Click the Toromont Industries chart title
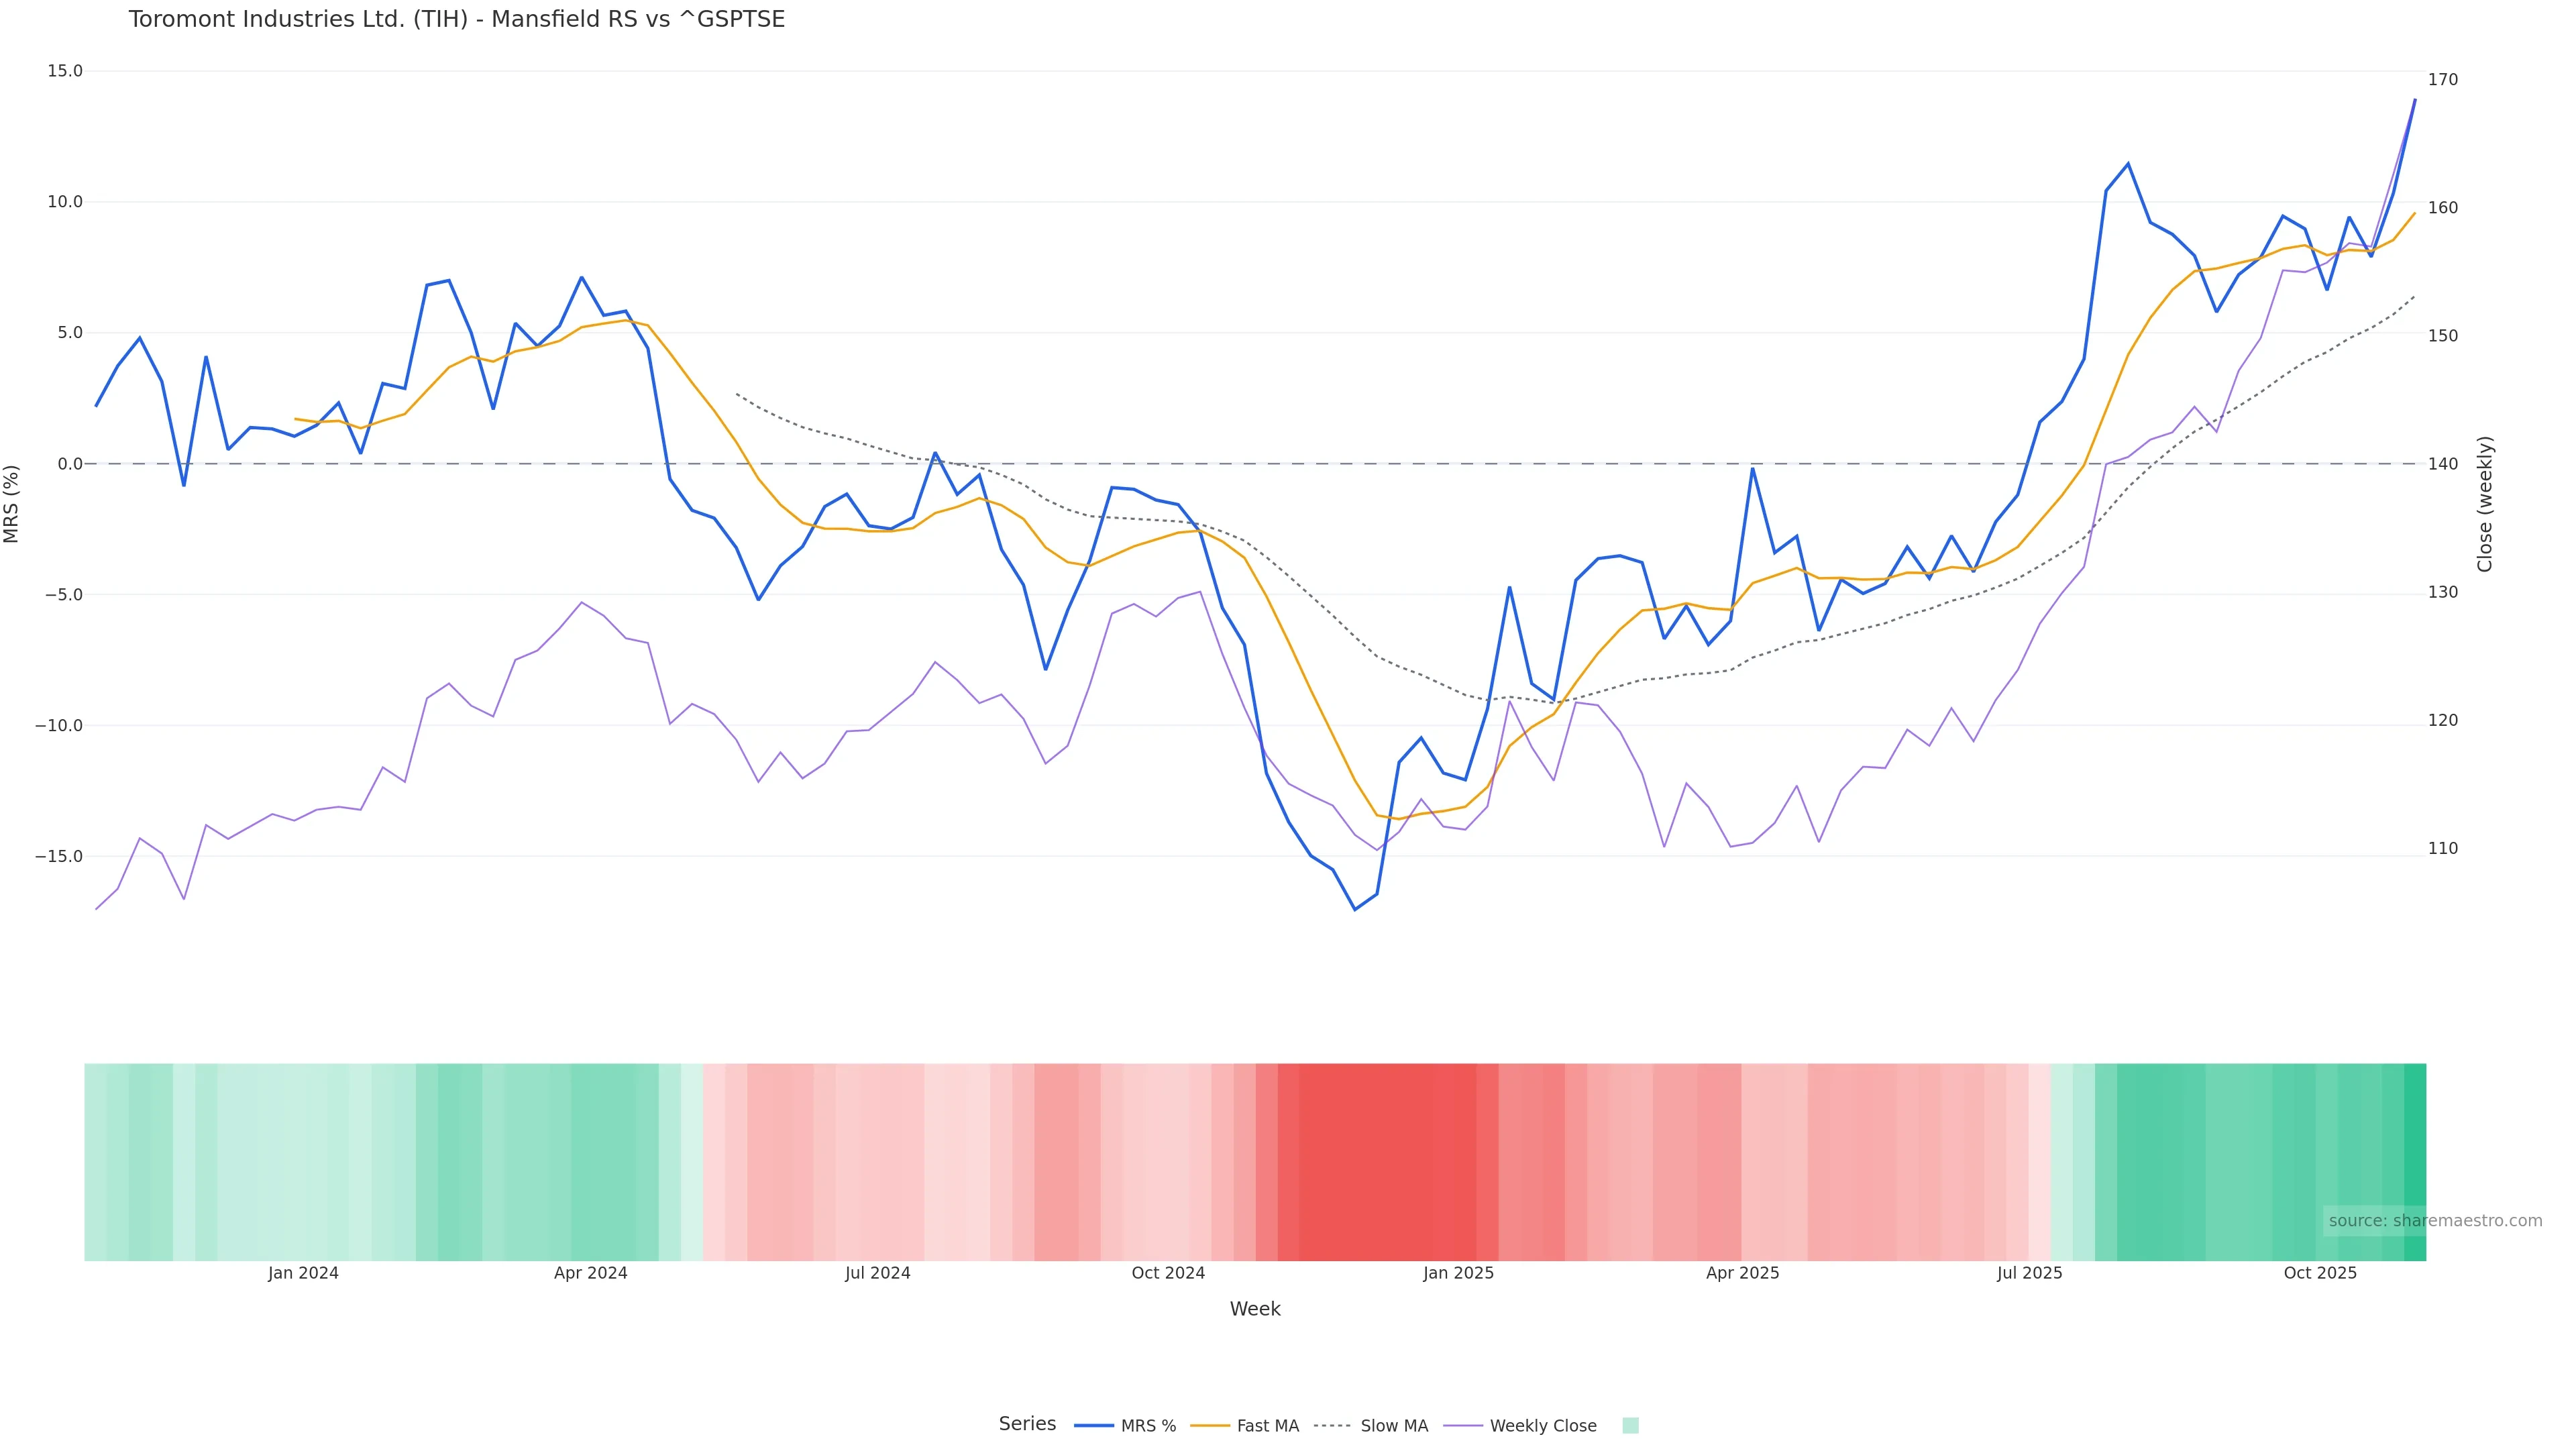 coord(457,20)
